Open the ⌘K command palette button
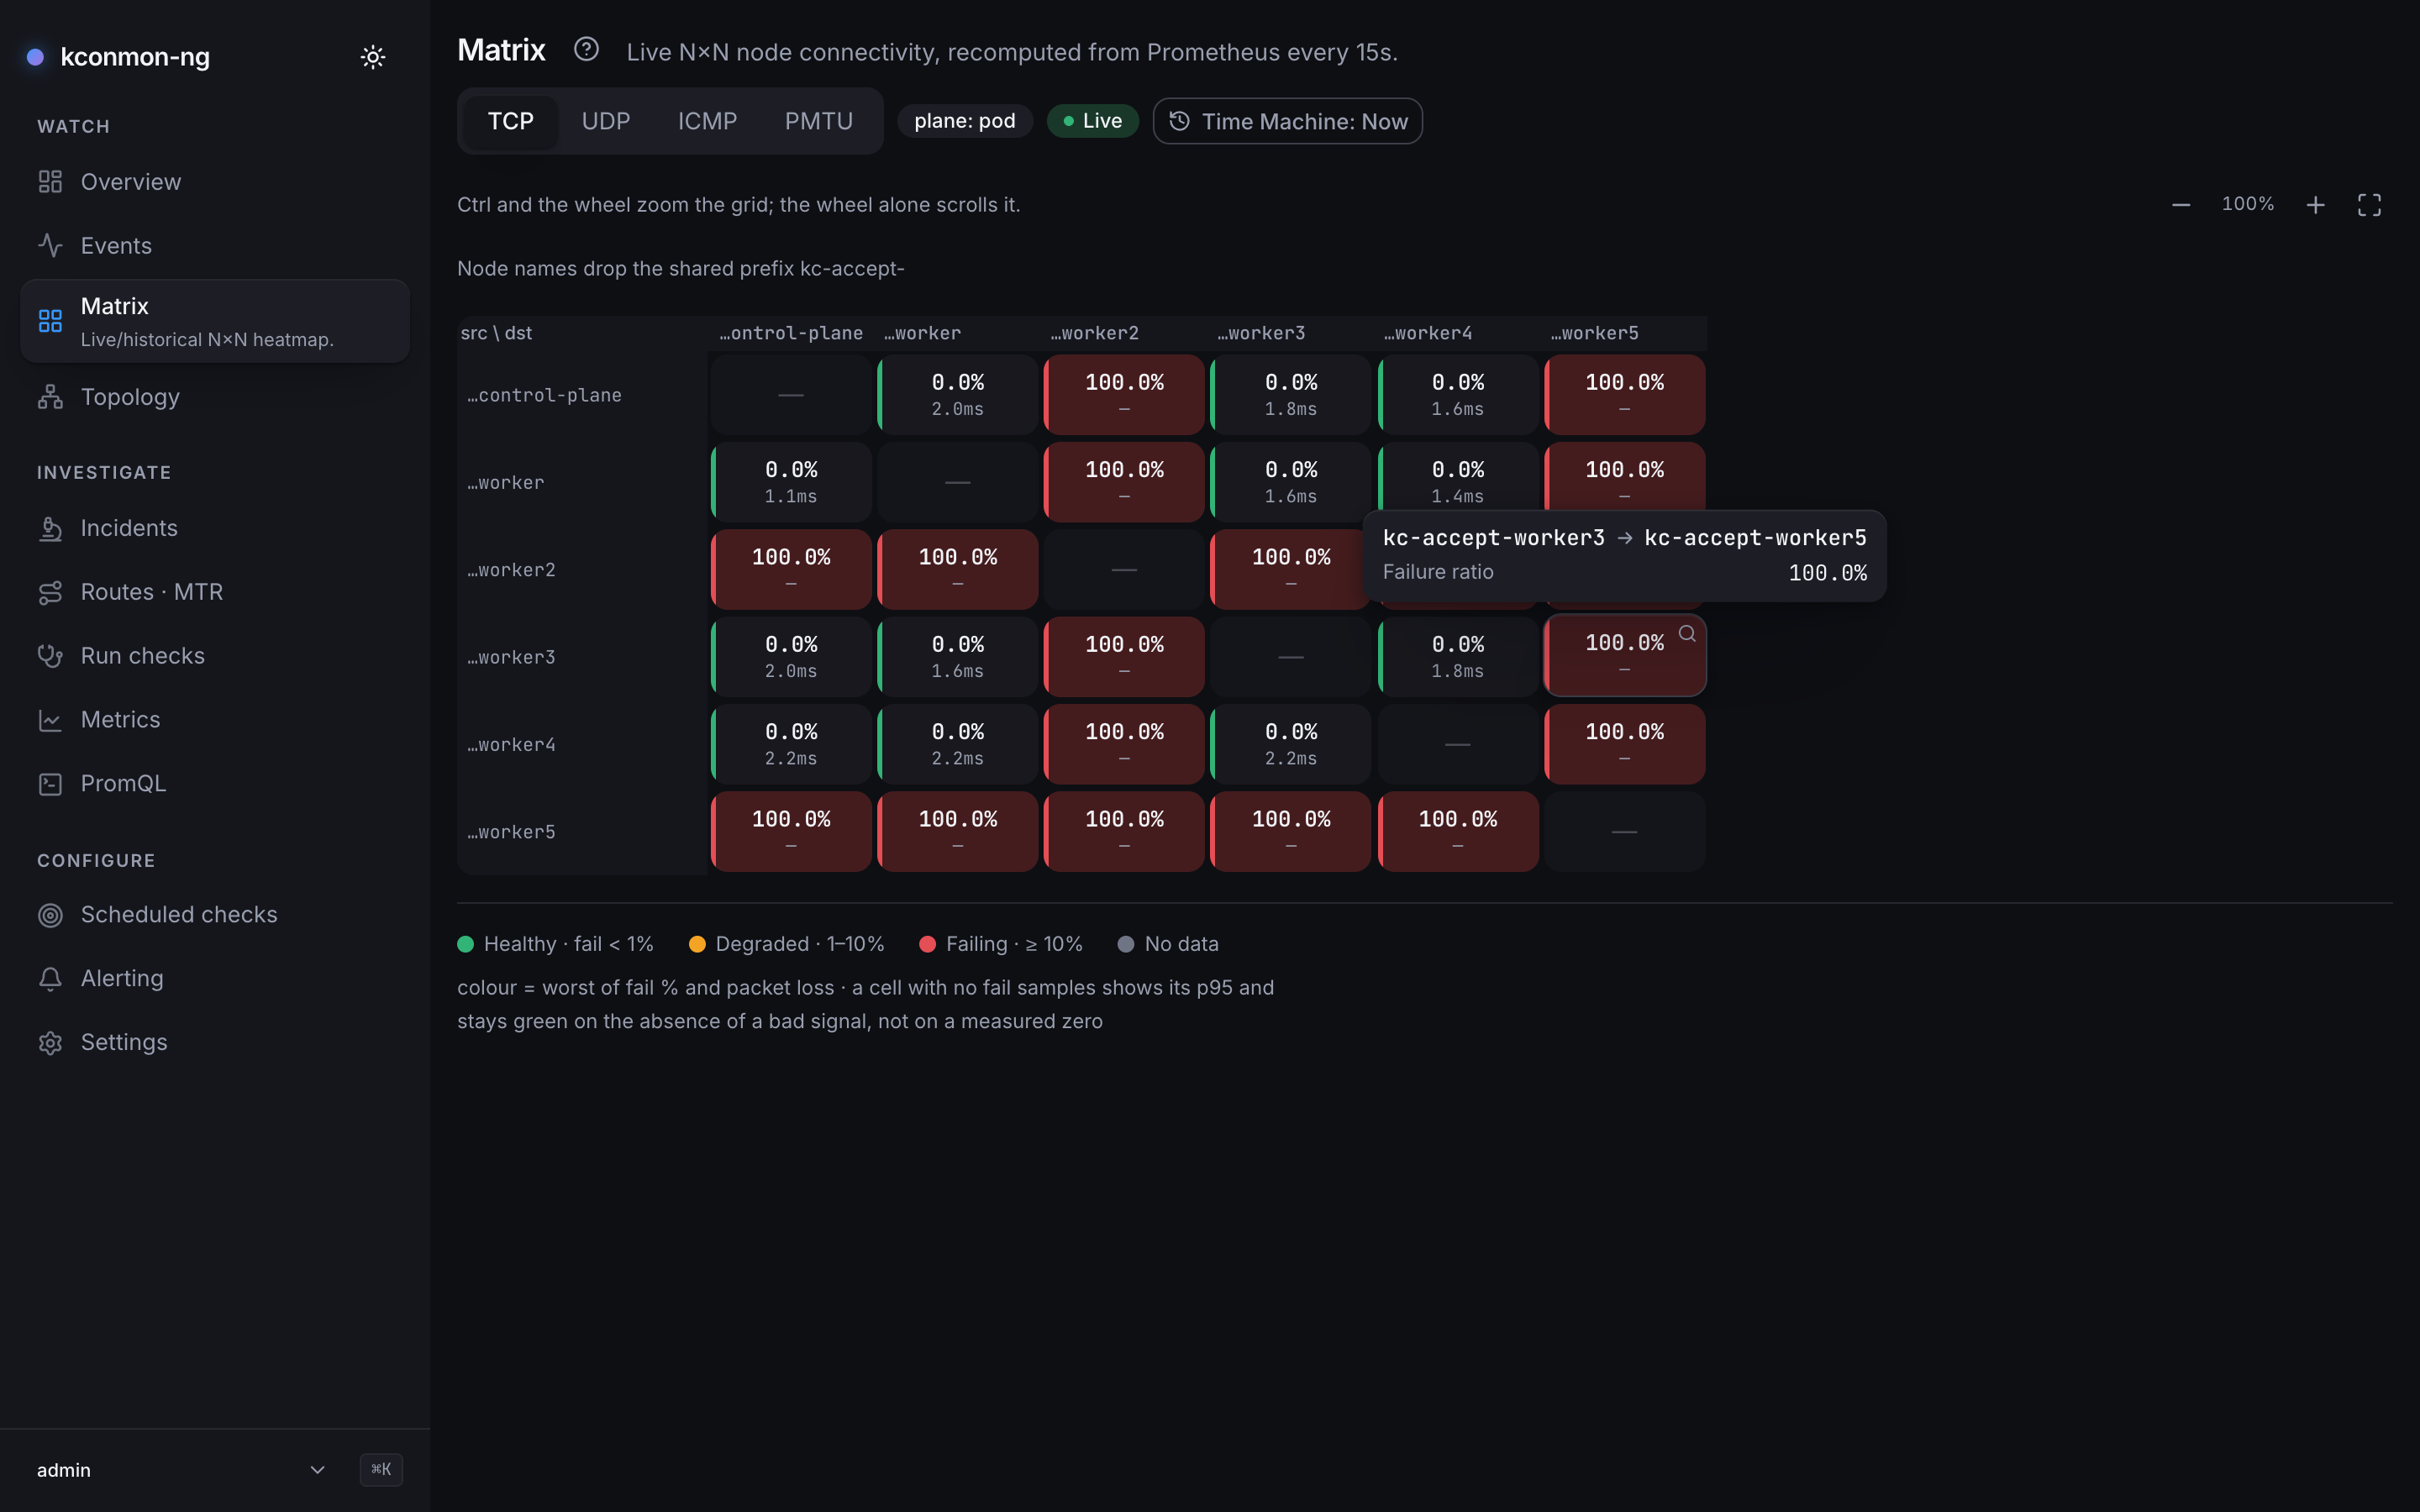The height and width of the screenshot is (1512, 2420). 381,1469
